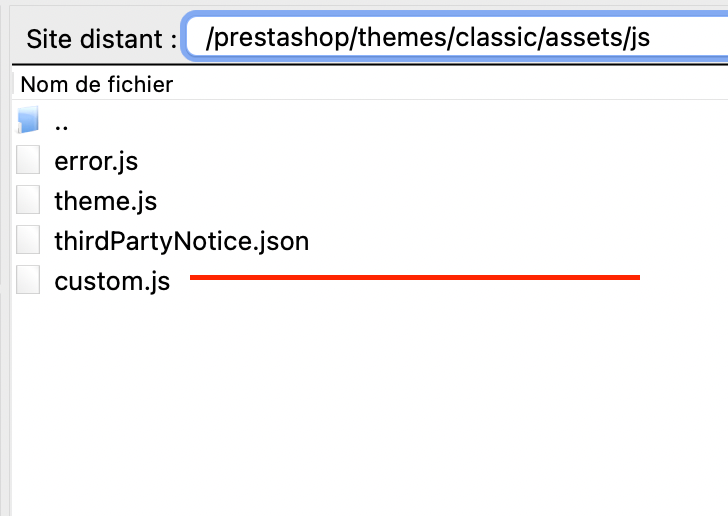Select the error.js file name
The width and height of the screenshot is (728, 516).
point(96,161)
